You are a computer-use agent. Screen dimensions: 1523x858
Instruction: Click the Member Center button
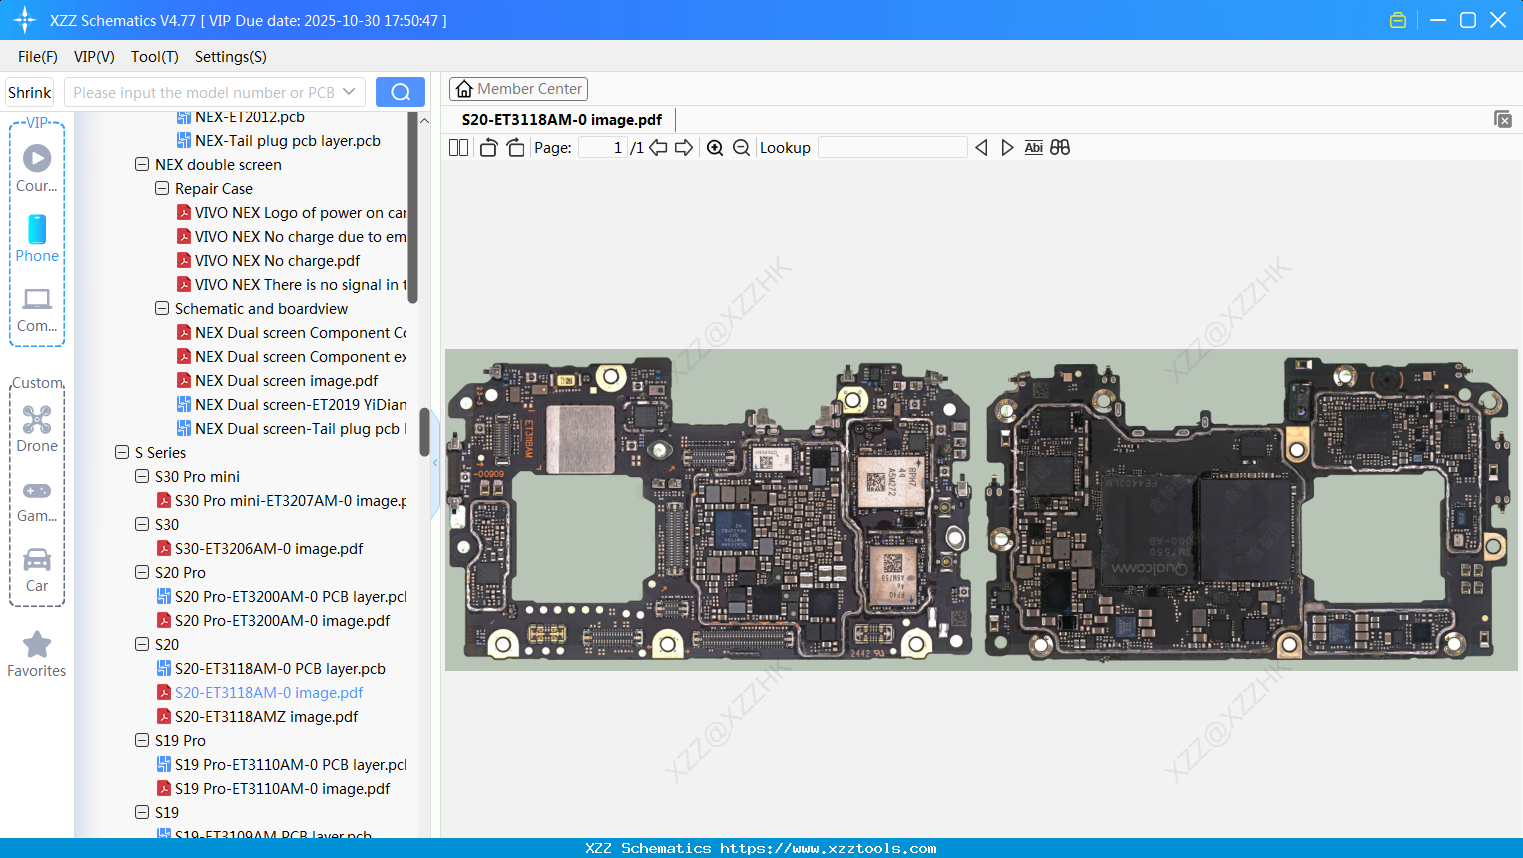point(518,89)
